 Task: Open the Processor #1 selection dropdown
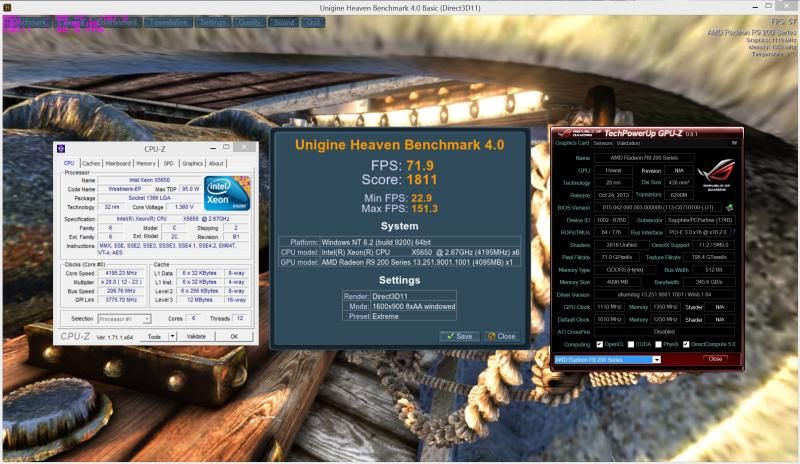point(124,319)
